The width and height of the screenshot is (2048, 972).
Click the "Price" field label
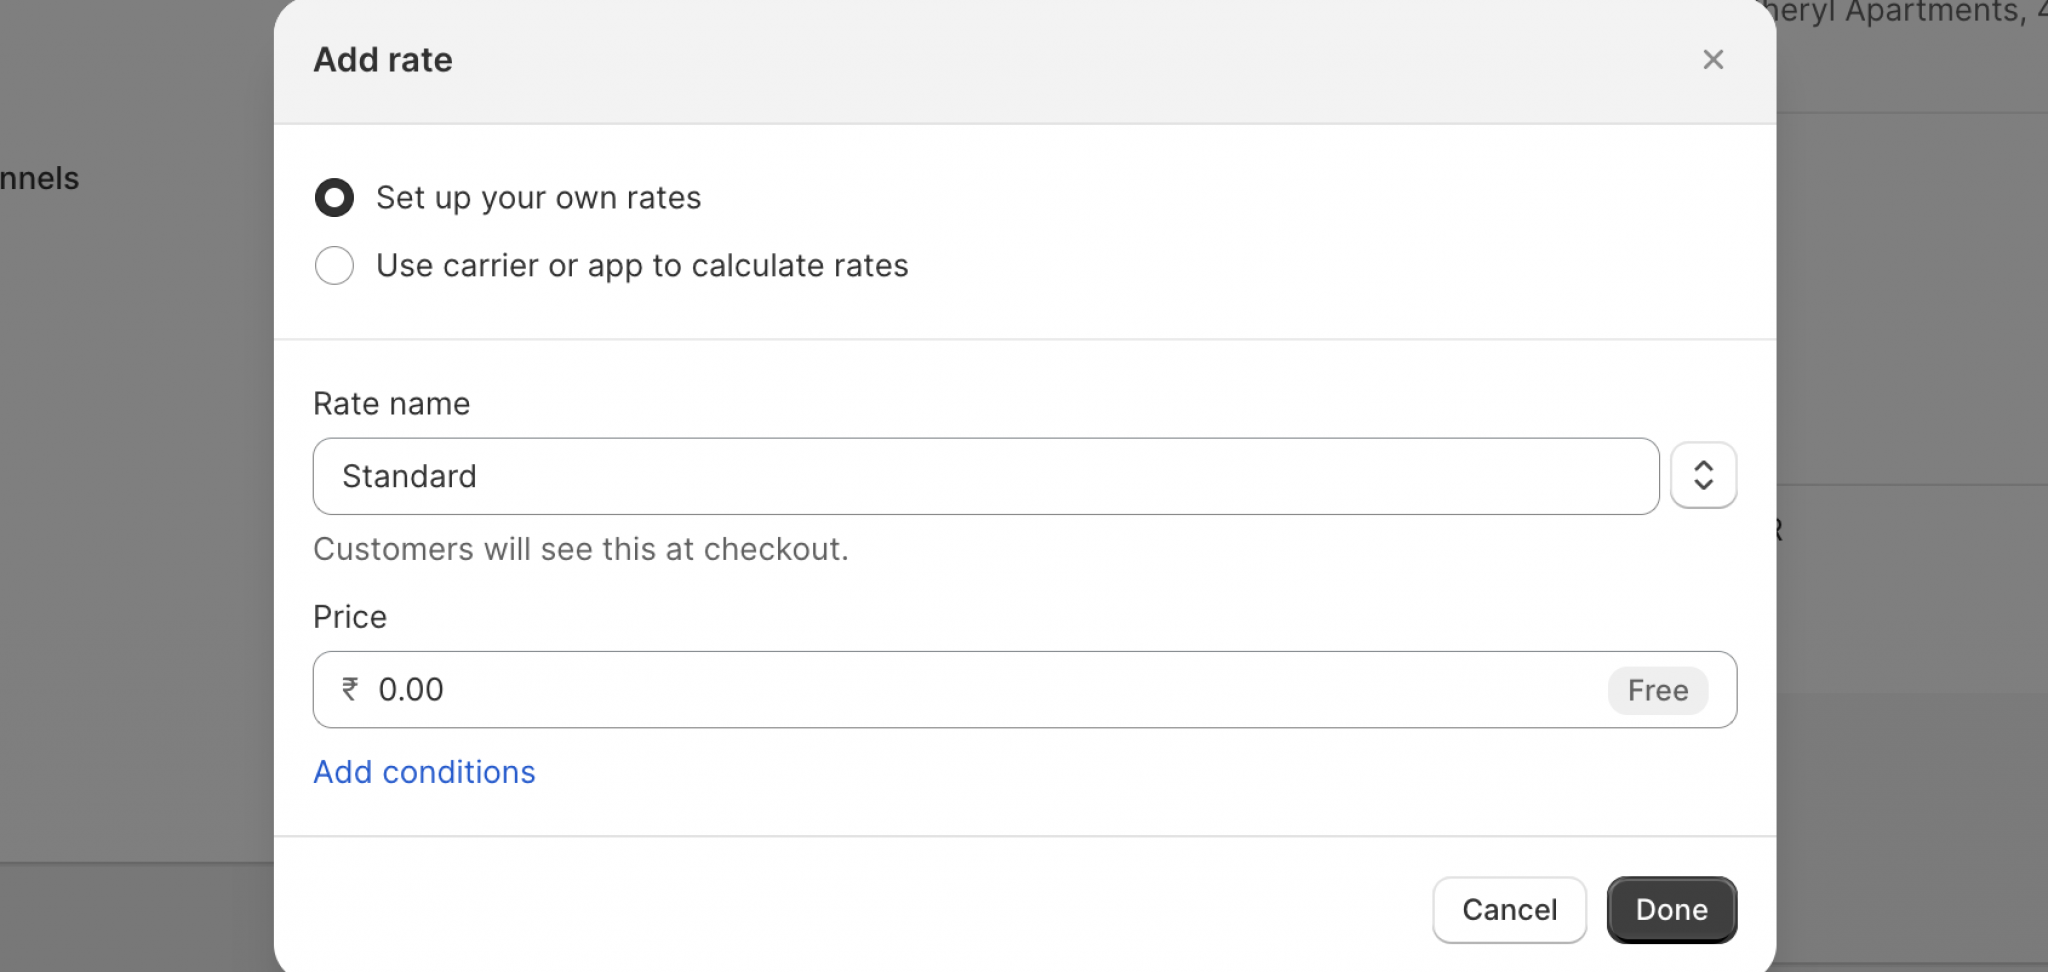[349, 617]
